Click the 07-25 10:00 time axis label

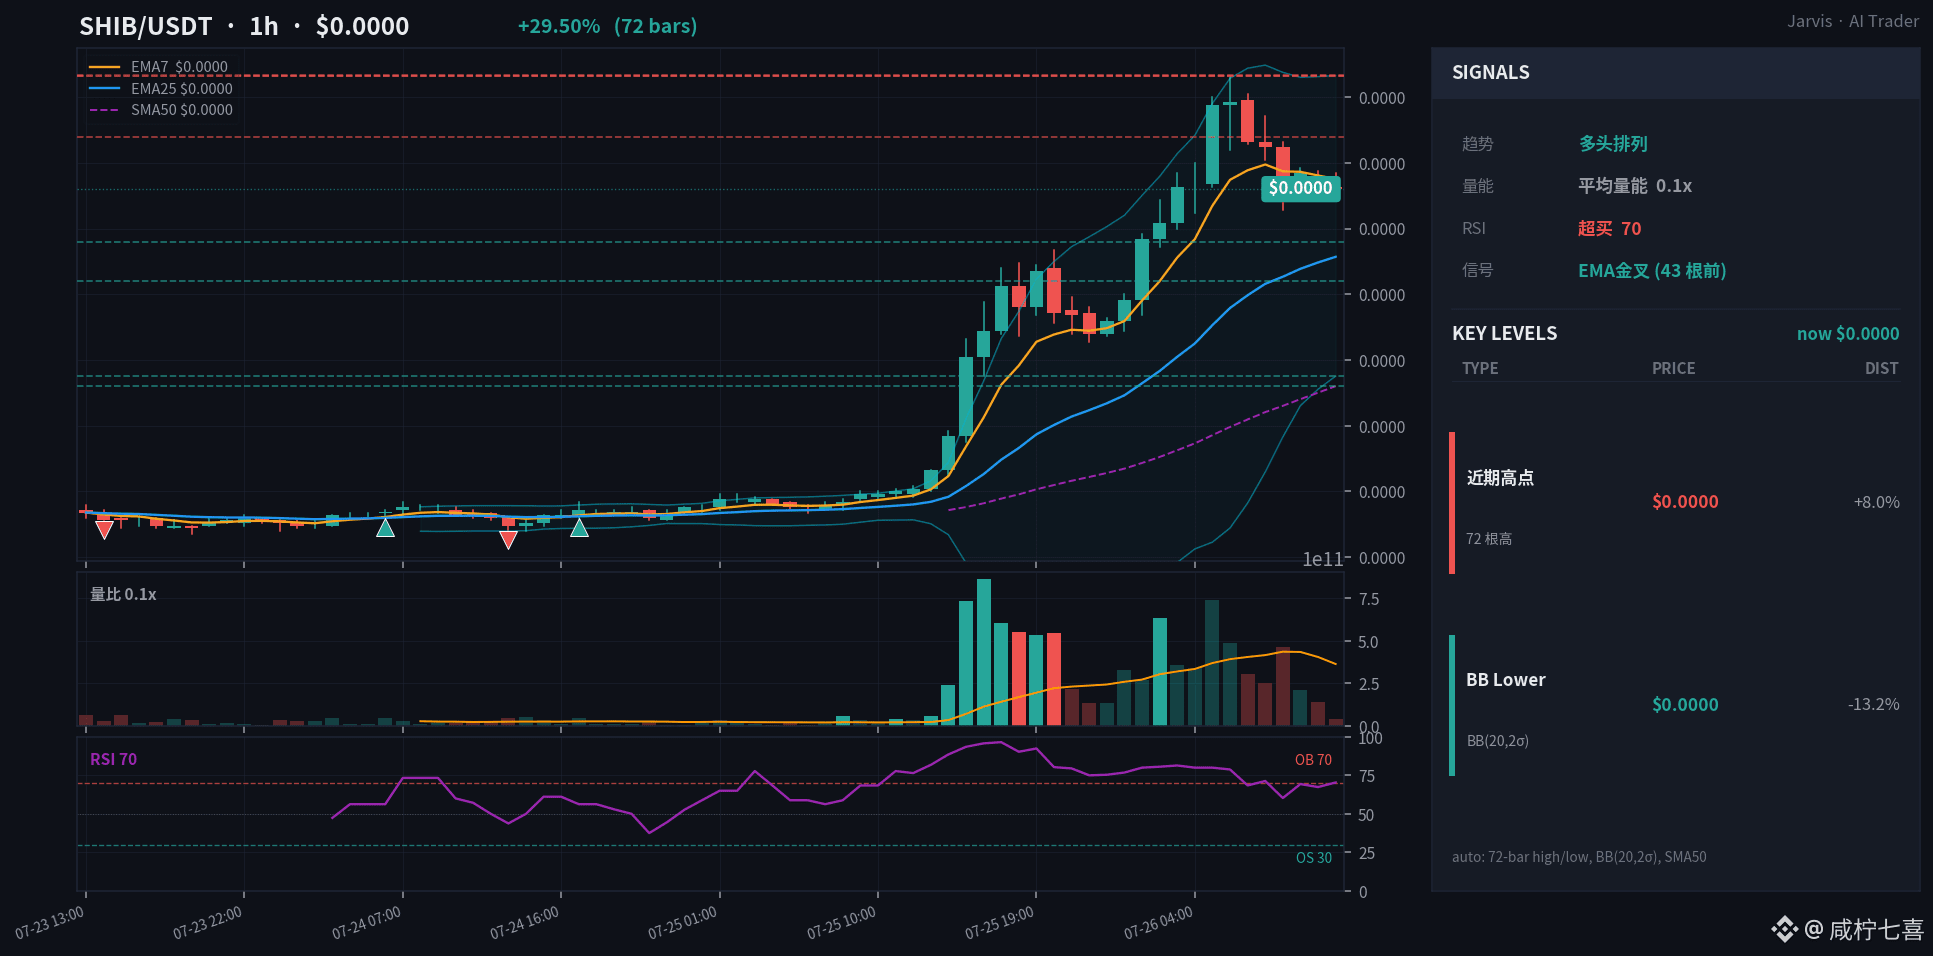[x=842, y=923]
